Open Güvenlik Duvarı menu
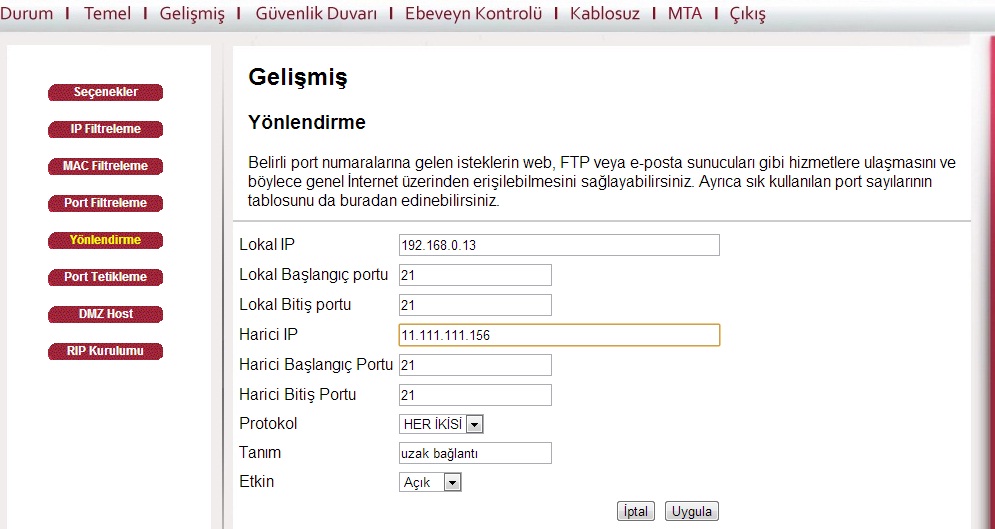The height and width of the screenshot is (529, 995). (x=316, y=14)
